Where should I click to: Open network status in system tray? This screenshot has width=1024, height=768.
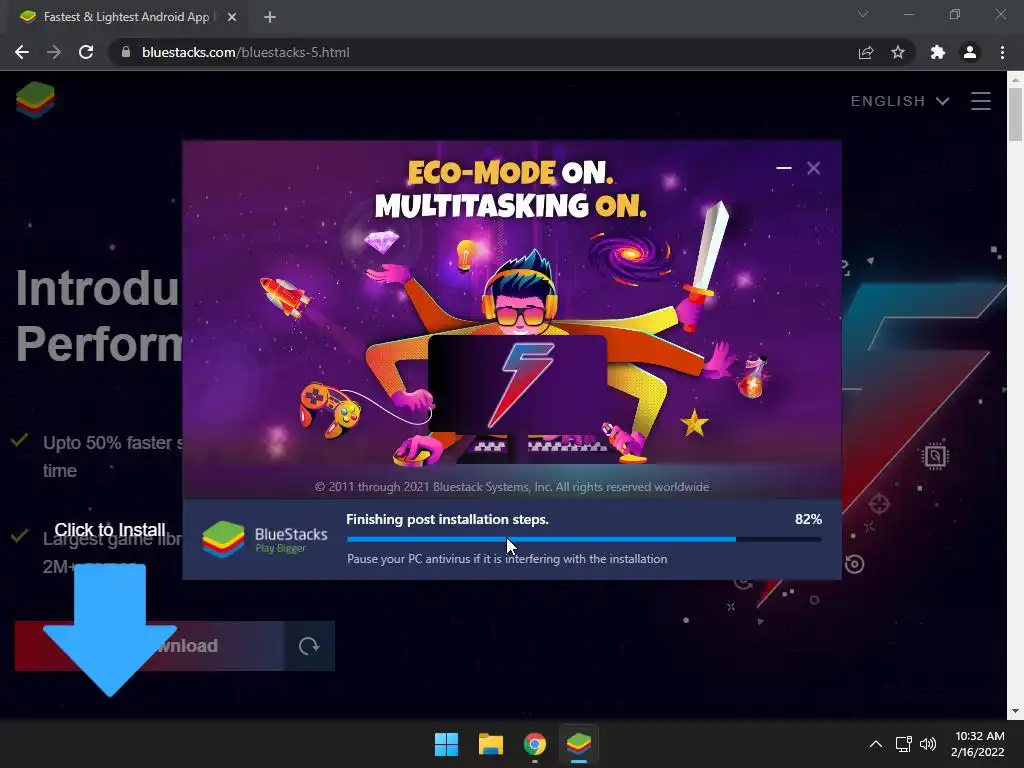coord(904,744)
